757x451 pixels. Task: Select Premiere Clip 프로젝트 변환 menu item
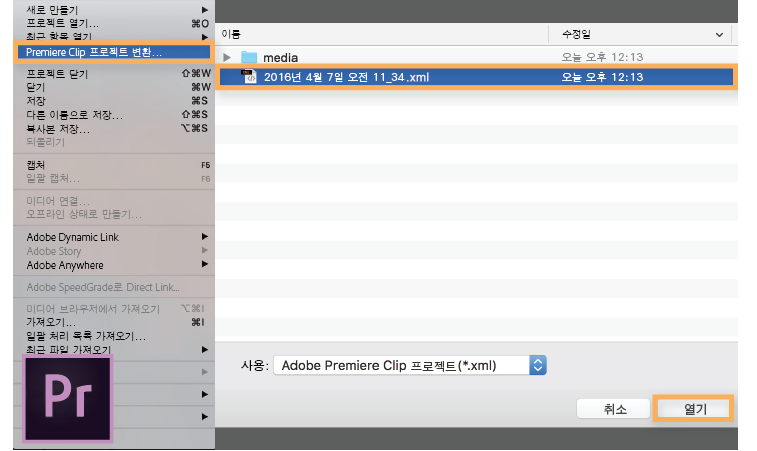point(114,52)
